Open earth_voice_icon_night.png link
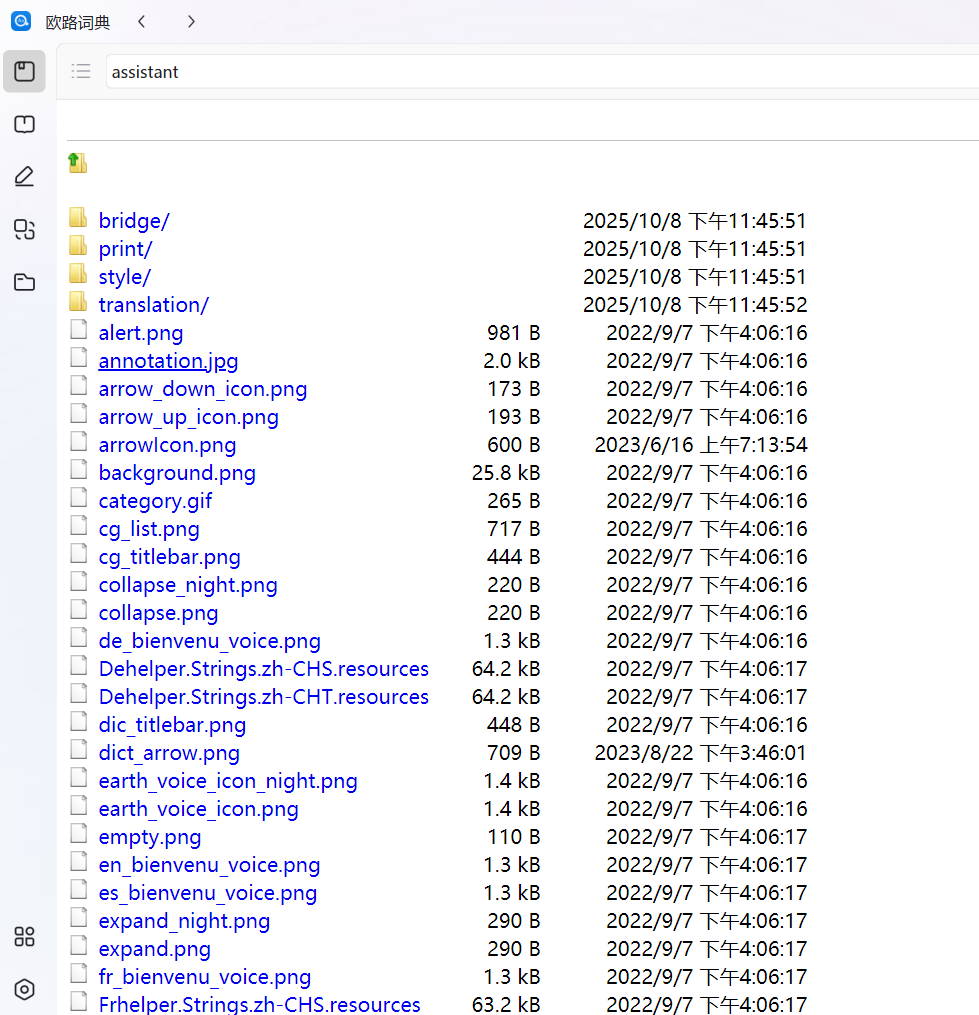 click(228, 781)
